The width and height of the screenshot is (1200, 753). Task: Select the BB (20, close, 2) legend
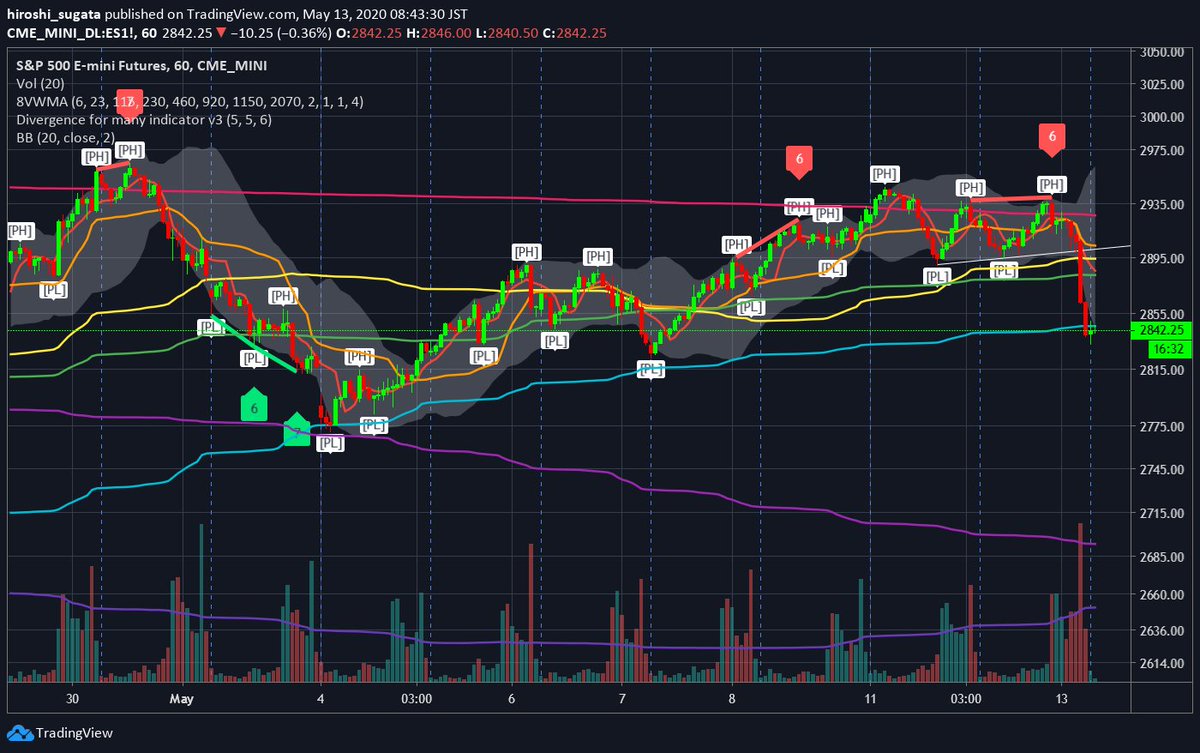66,137
